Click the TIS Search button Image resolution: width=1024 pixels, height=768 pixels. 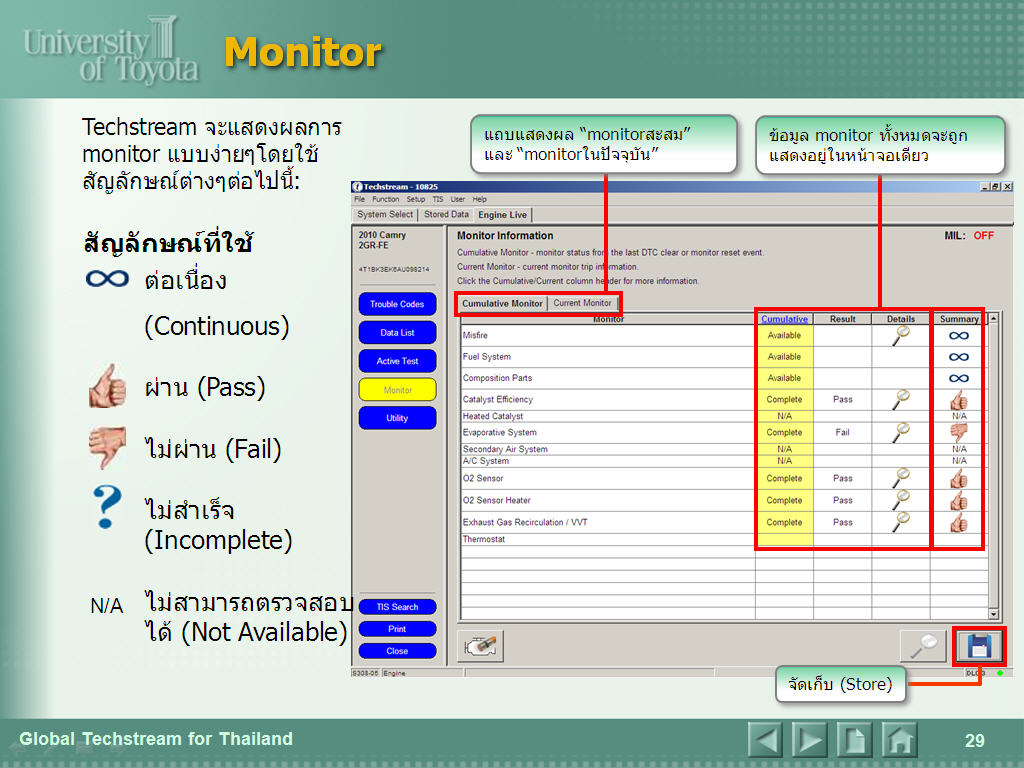click(x=397, y=607)
